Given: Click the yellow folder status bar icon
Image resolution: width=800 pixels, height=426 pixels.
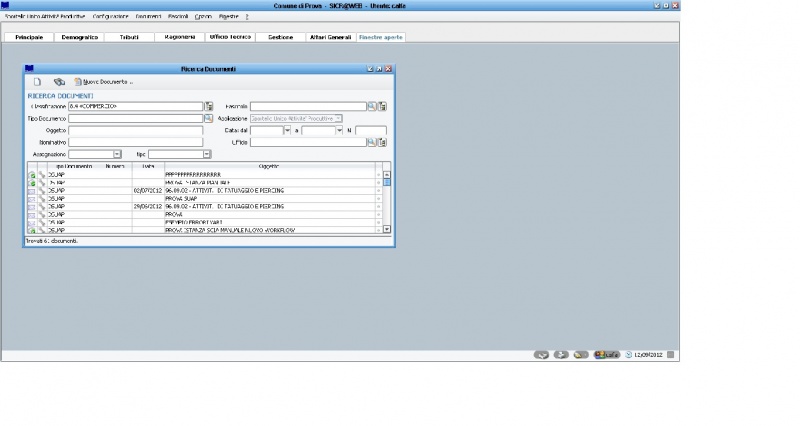Looking at the screenshot, I should [581, 355].
